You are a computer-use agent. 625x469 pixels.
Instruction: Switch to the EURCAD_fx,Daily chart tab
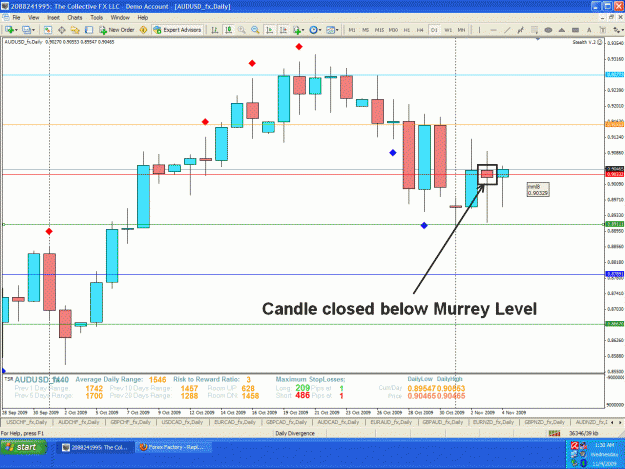point(235,422)
